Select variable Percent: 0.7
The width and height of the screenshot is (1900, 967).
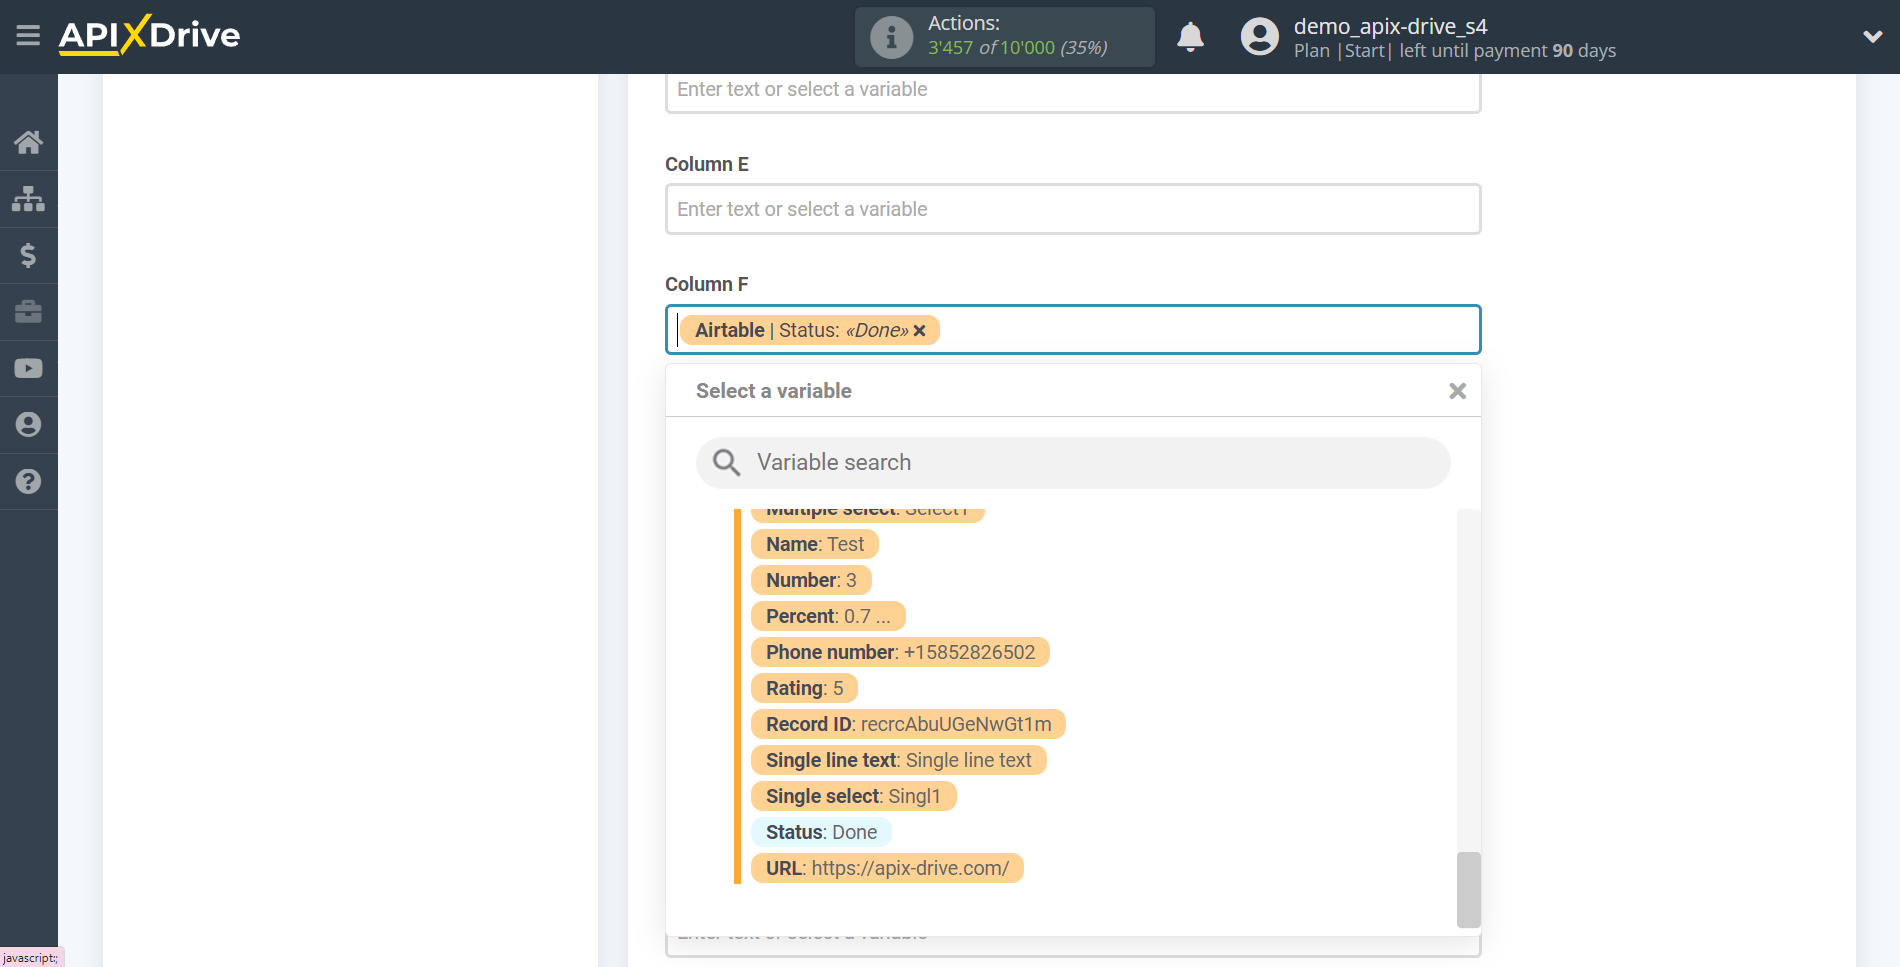coord(828,616)
